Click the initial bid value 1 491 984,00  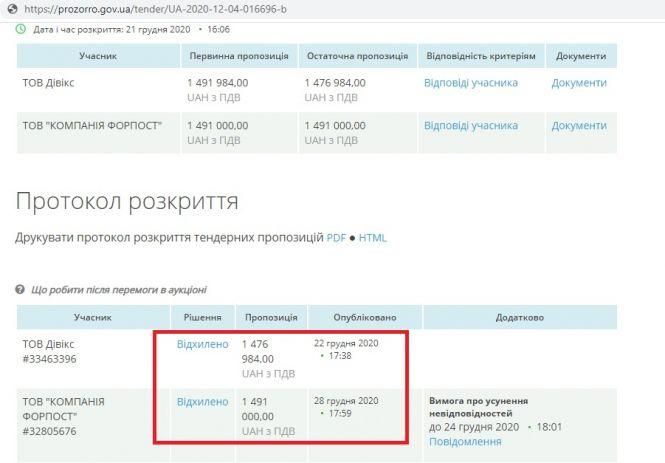(218, 83)
